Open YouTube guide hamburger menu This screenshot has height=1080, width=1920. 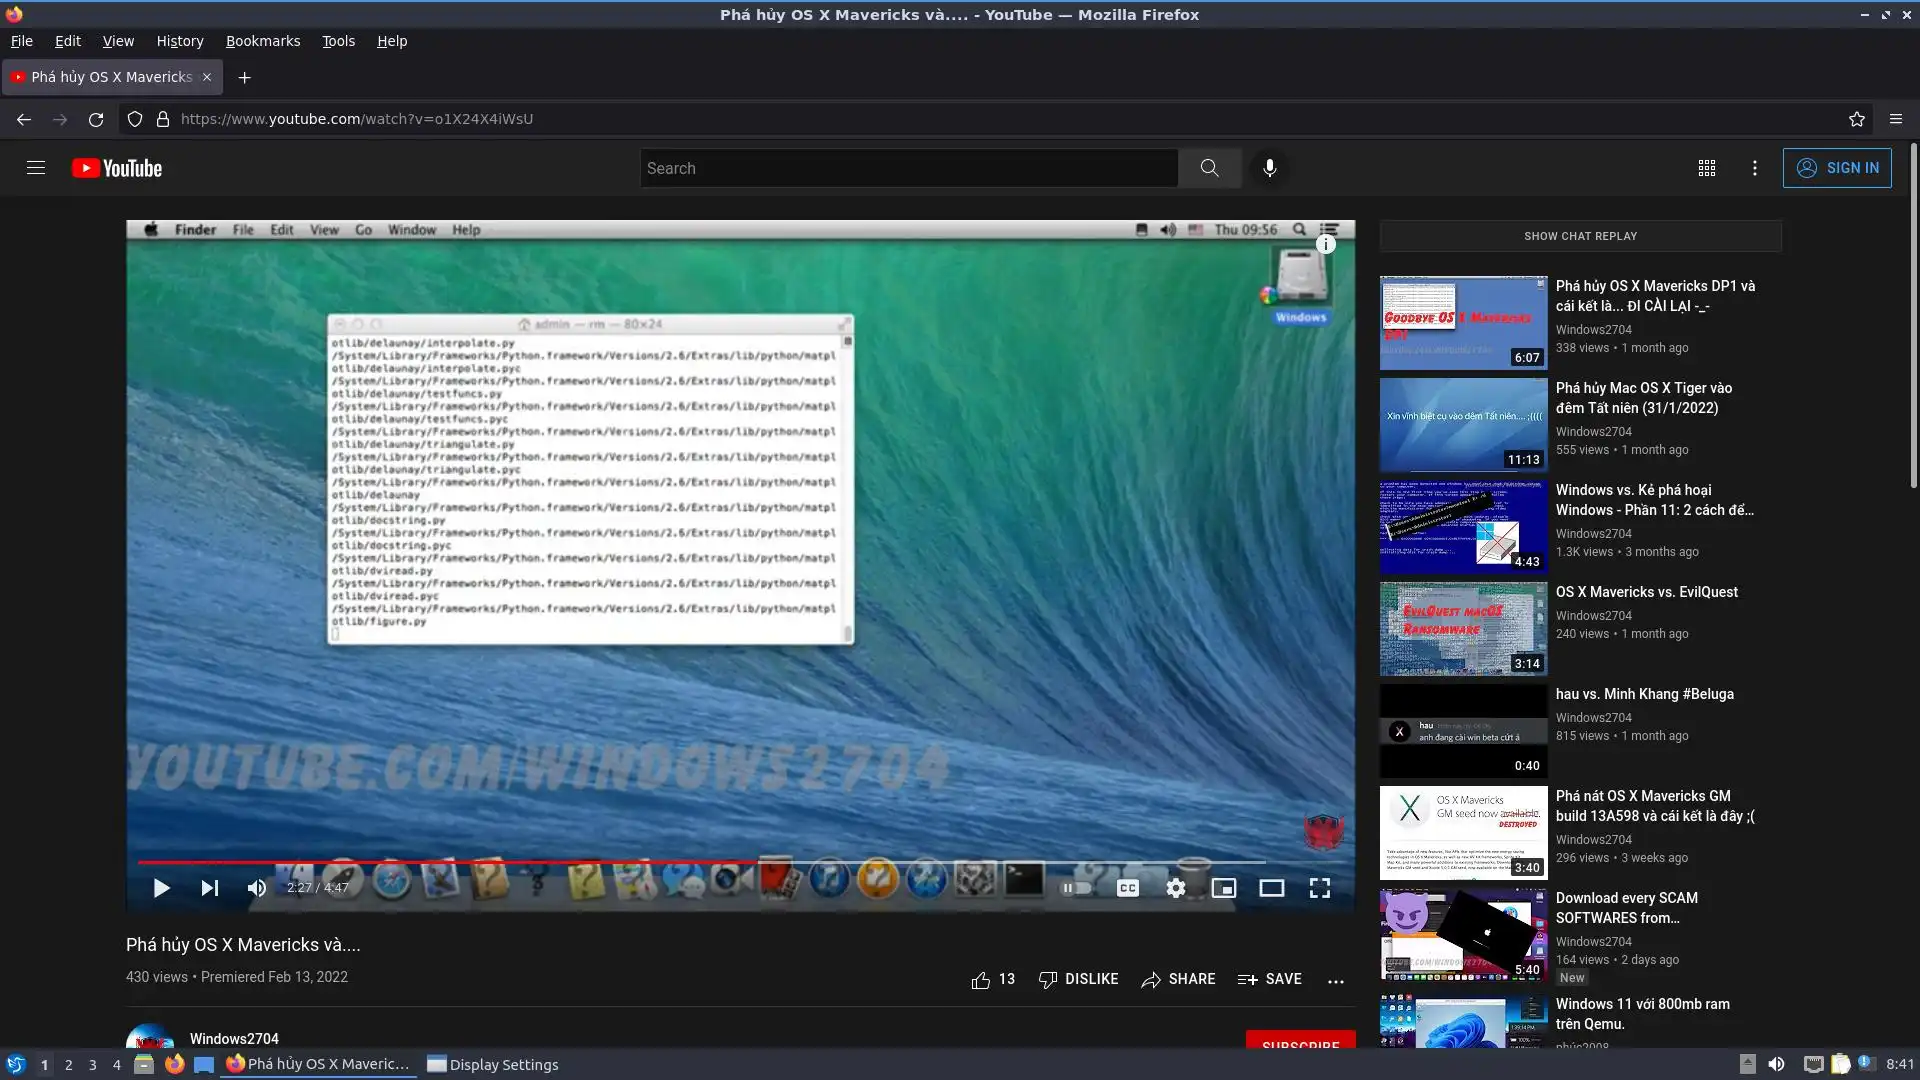[36, 168]
